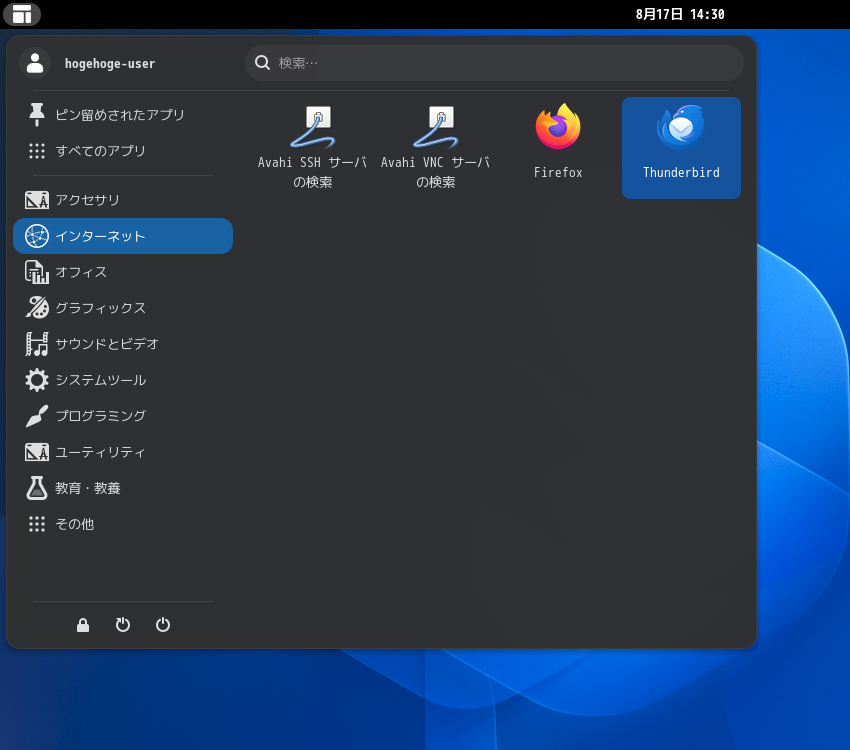Select the アクセサリ category

[123, 200]
